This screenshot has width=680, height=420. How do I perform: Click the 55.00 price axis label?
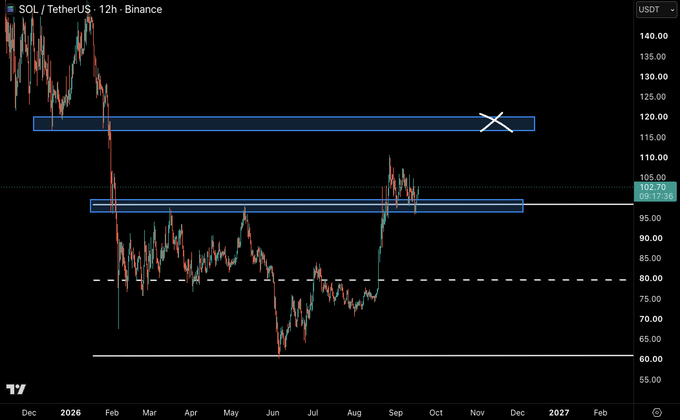coord(650,380)
